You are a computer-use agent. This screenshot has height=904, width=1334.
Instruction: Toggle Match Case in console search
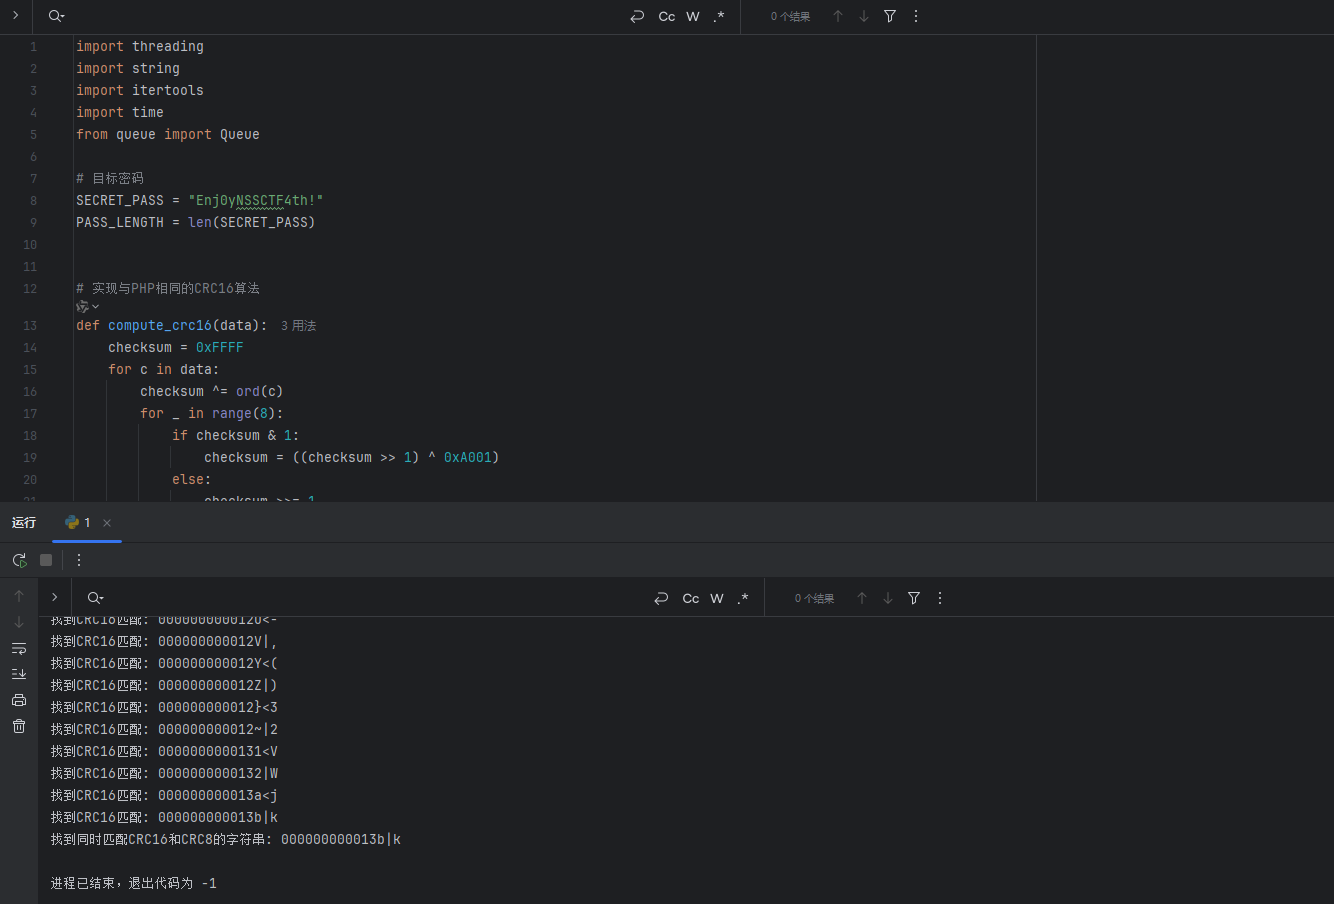click(x=691, y=598)
